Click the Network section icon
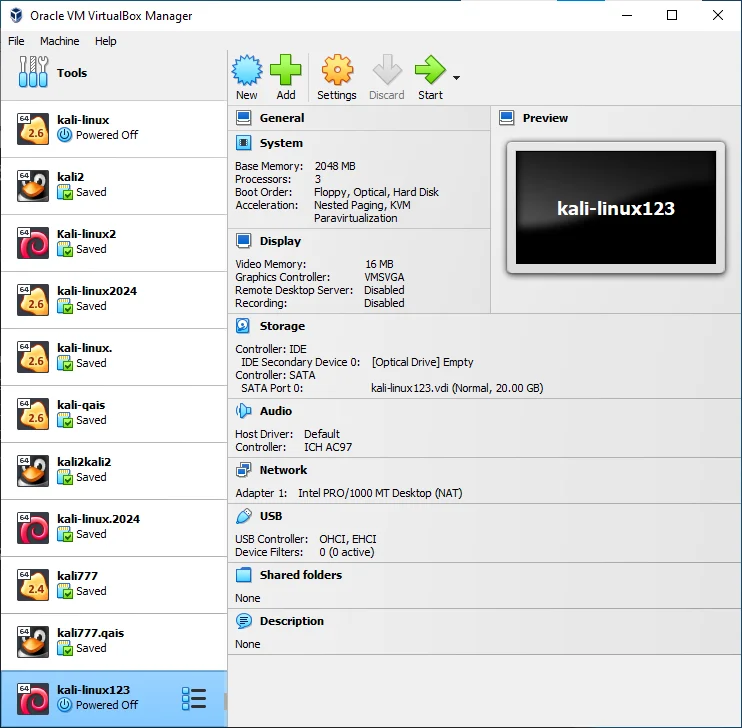 coord(244,470)
